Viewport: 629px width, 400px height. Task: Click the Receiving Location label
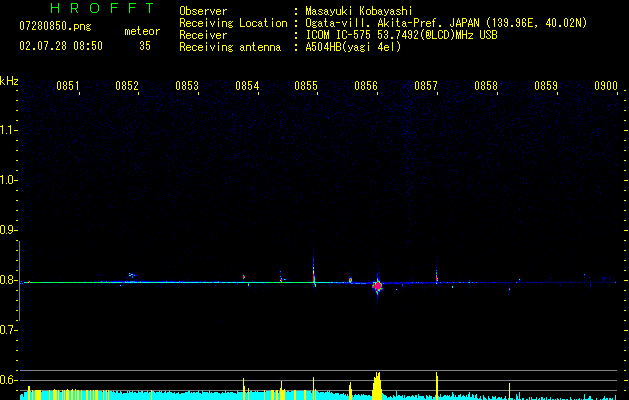[233, 23]
